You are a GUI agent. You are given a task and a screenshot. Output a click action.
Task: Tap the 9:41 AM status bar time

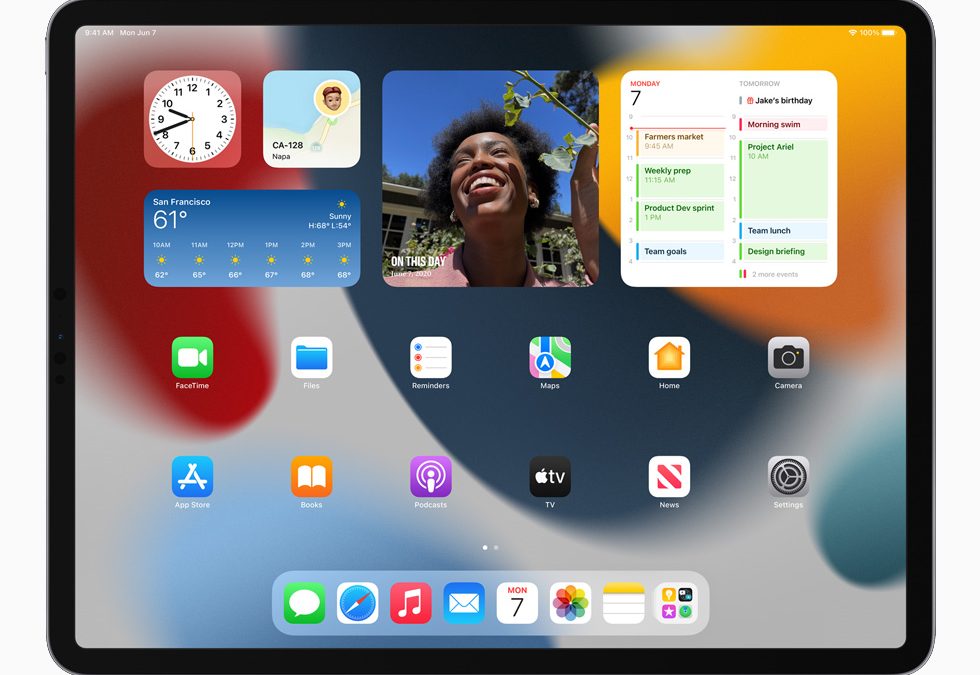pos(99,32)
